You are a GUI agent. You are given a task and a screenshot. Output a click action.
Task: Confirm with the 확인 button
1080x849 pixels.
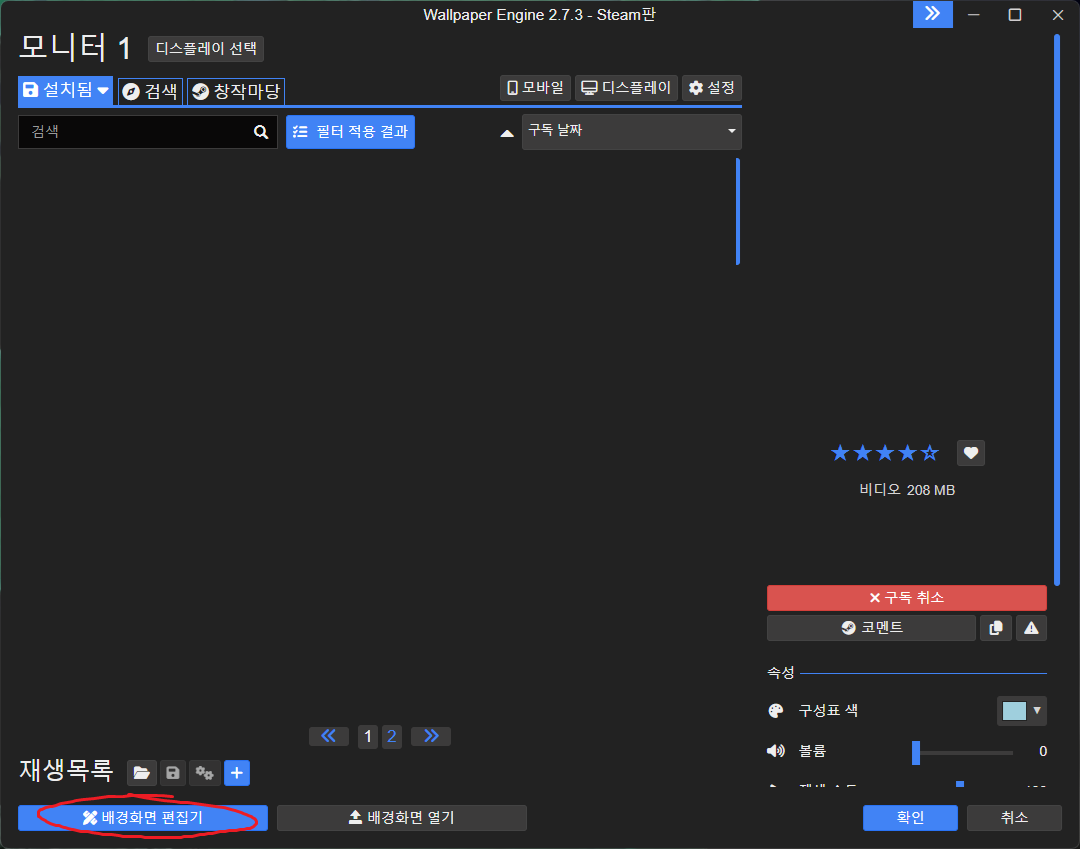910,818
